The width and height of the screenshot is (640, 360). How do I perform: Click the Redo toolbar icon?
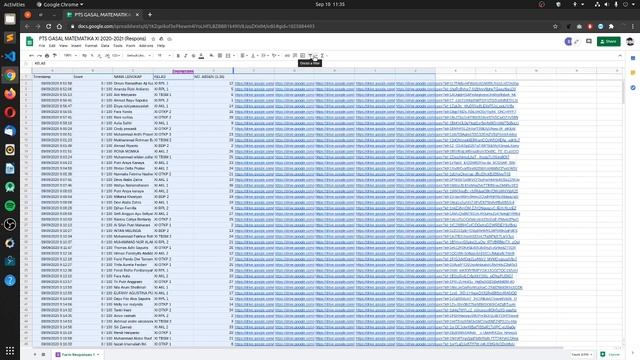pyautogui.click(x=39, y=56)
